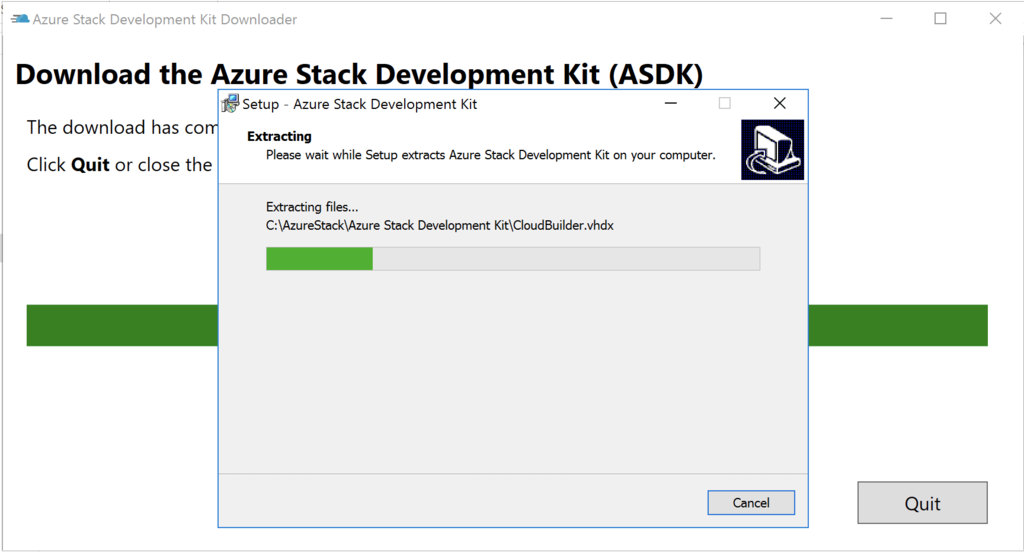
Task: Click the disabled maximize box of Setup dialog
Action: (x=725, y=104)
